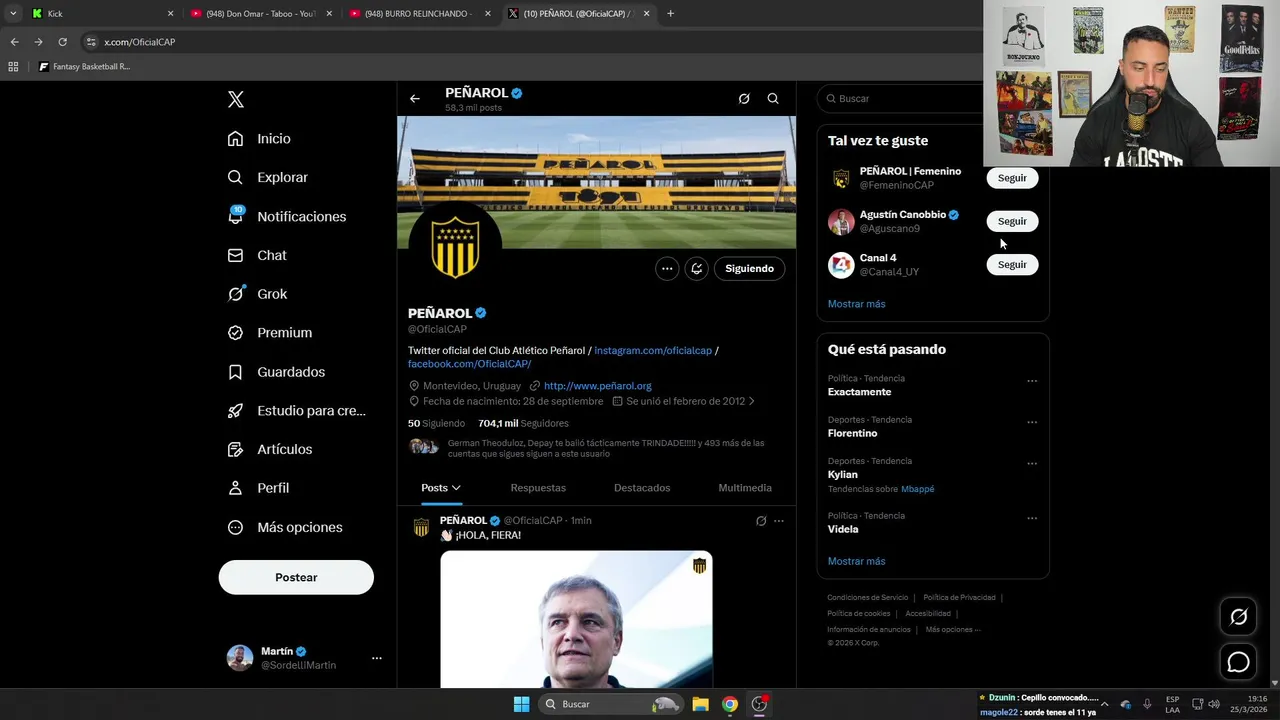Viewport: 1280px width, 720px height.
Task: View 704,1 mil Seguidores list
Action: 523,423
